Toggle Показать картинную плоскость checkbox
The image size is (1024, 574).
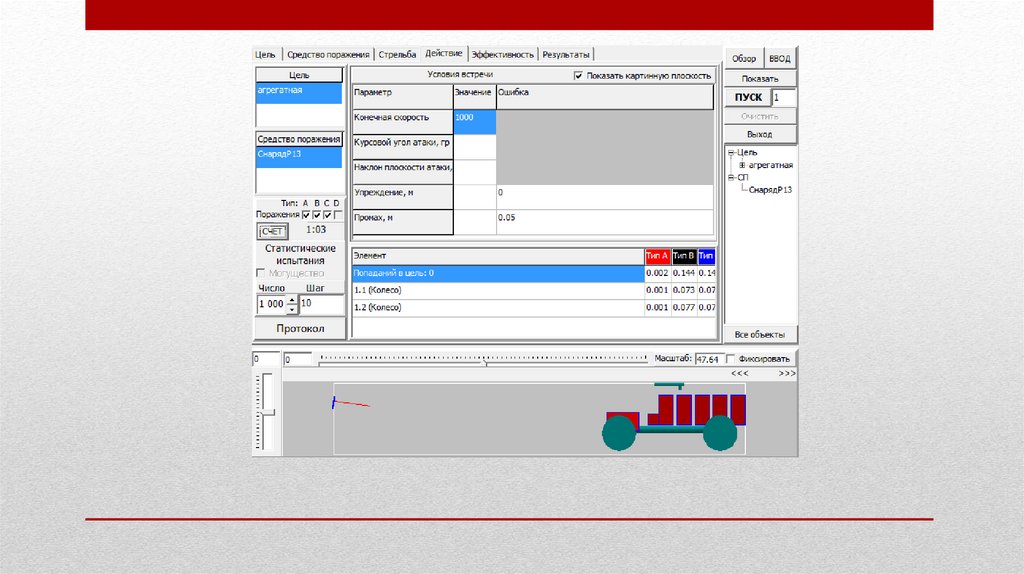pyautogui.click(x=579, y=76)
